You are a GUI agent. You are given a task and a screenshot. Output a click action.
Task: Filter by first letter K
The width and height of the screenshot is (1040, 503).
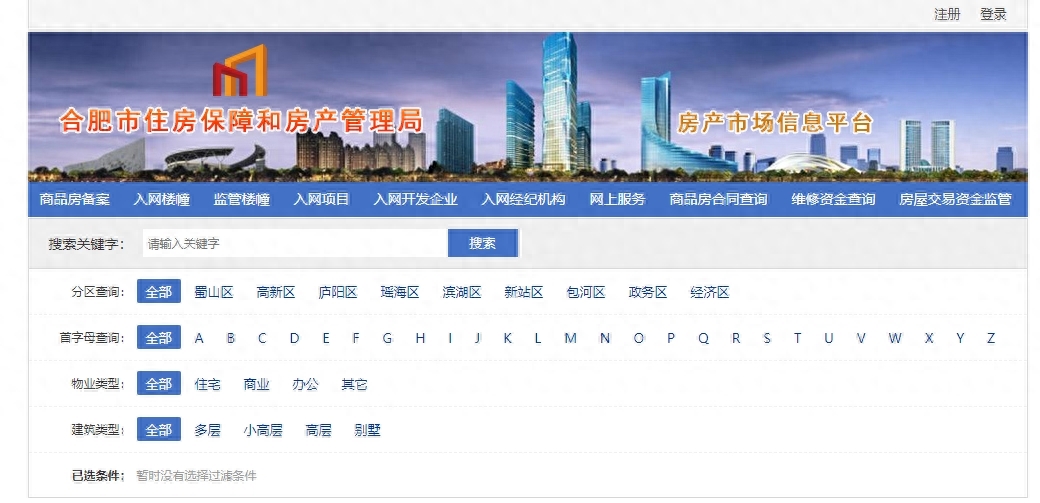507,338
